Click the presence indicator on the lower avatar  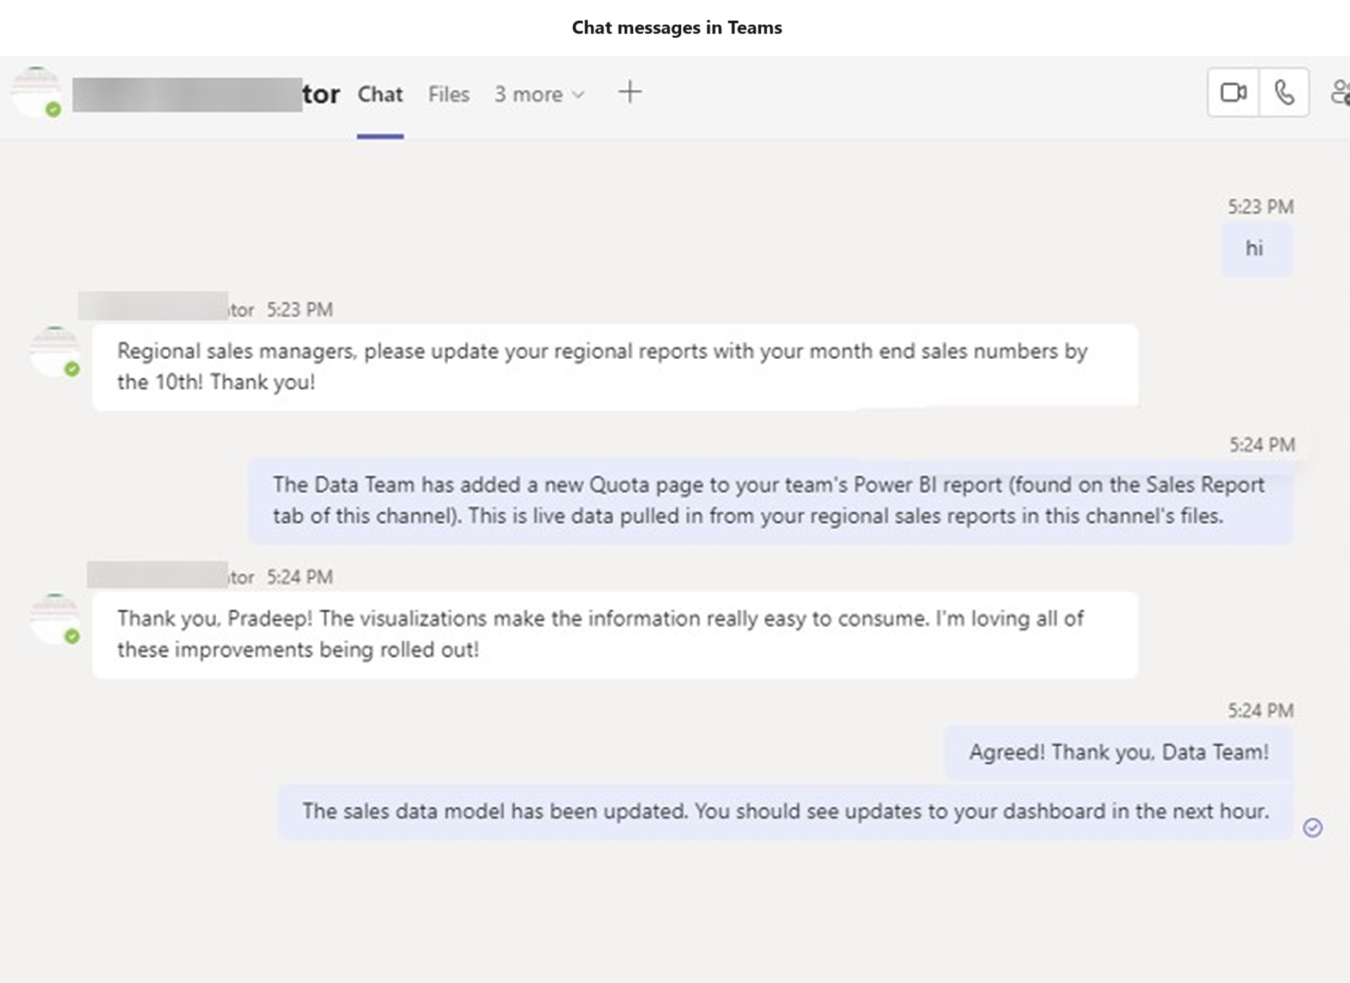[71, 637]
